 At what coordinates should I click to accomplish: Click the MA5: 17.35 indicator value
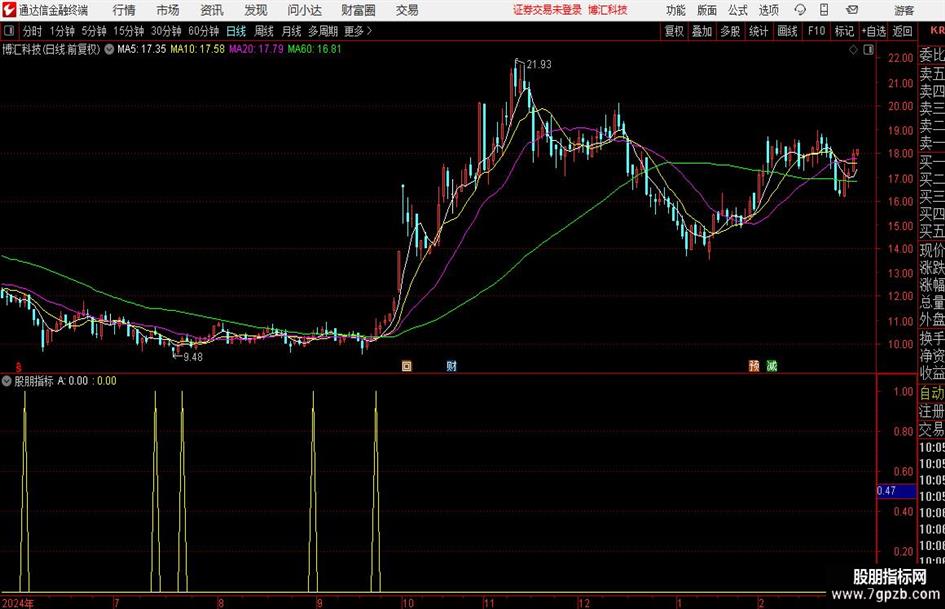pyautogui.click(x=141, y=49)
